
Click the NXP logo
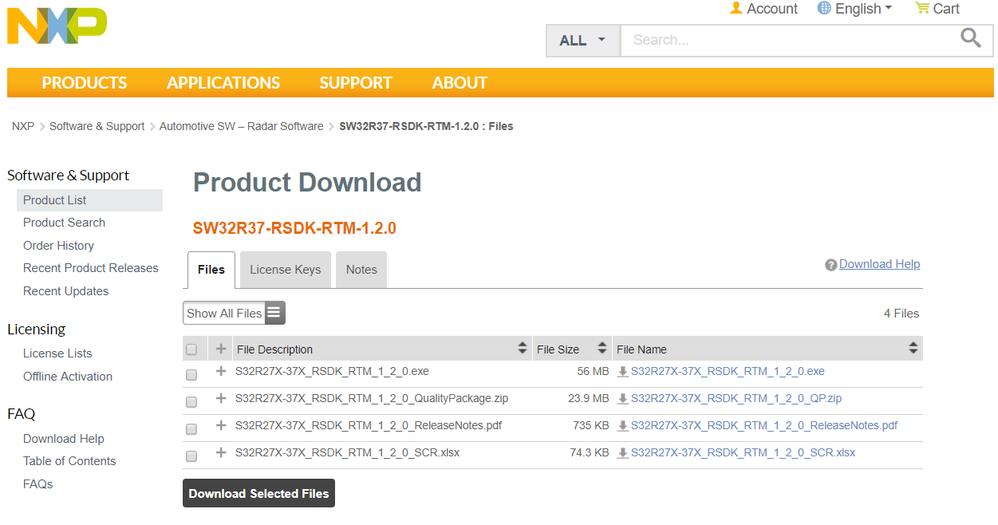click(57, 26)
